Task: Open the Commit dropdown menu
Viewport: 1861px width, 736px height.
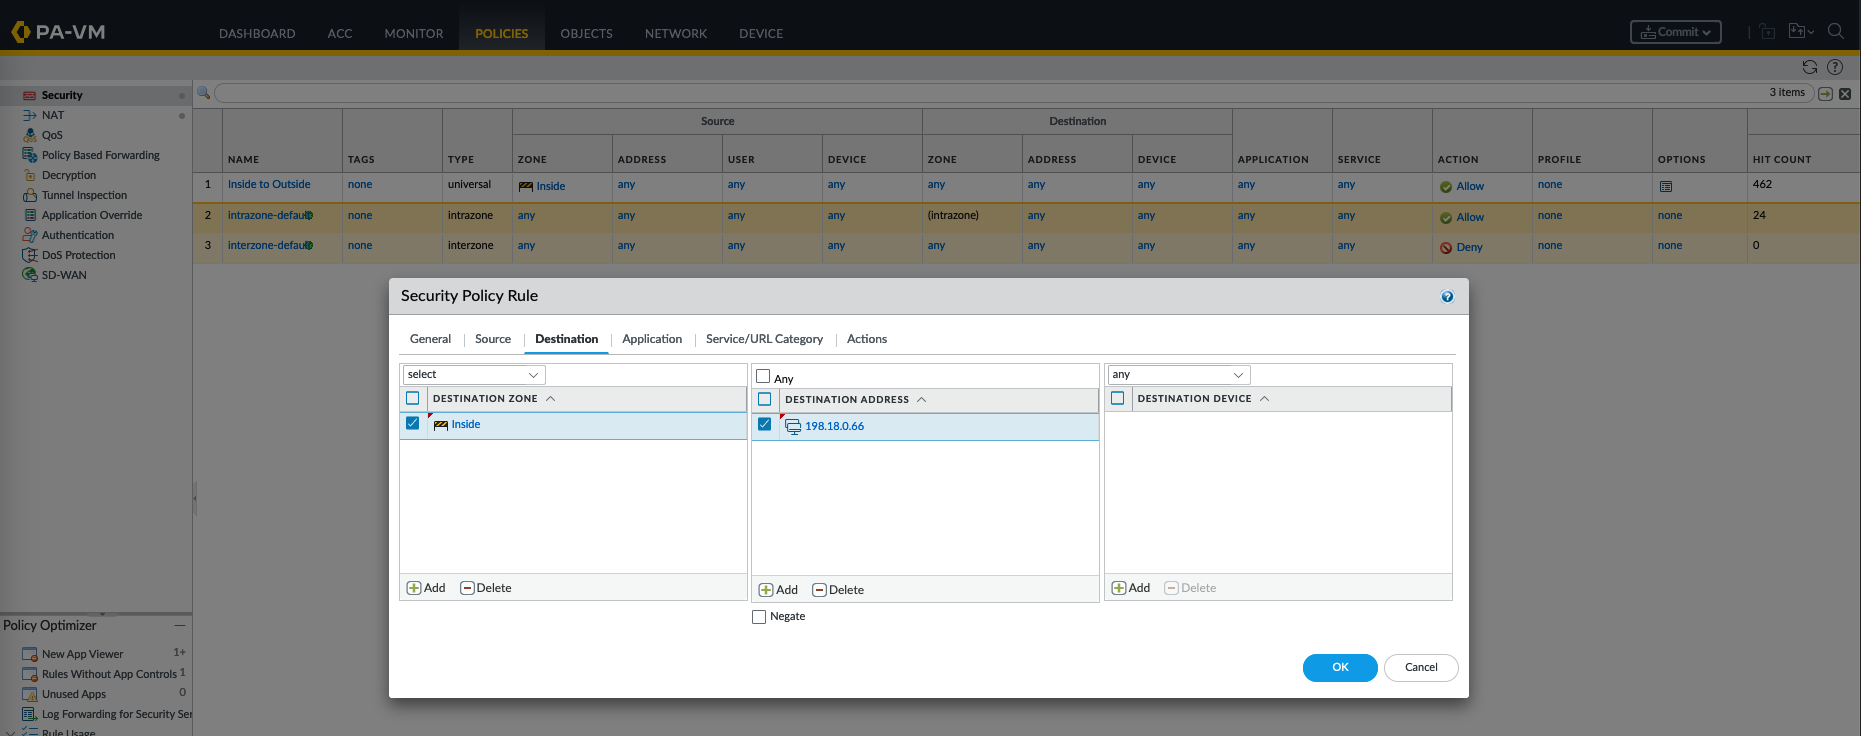Action: click(x=1675, y=32)
